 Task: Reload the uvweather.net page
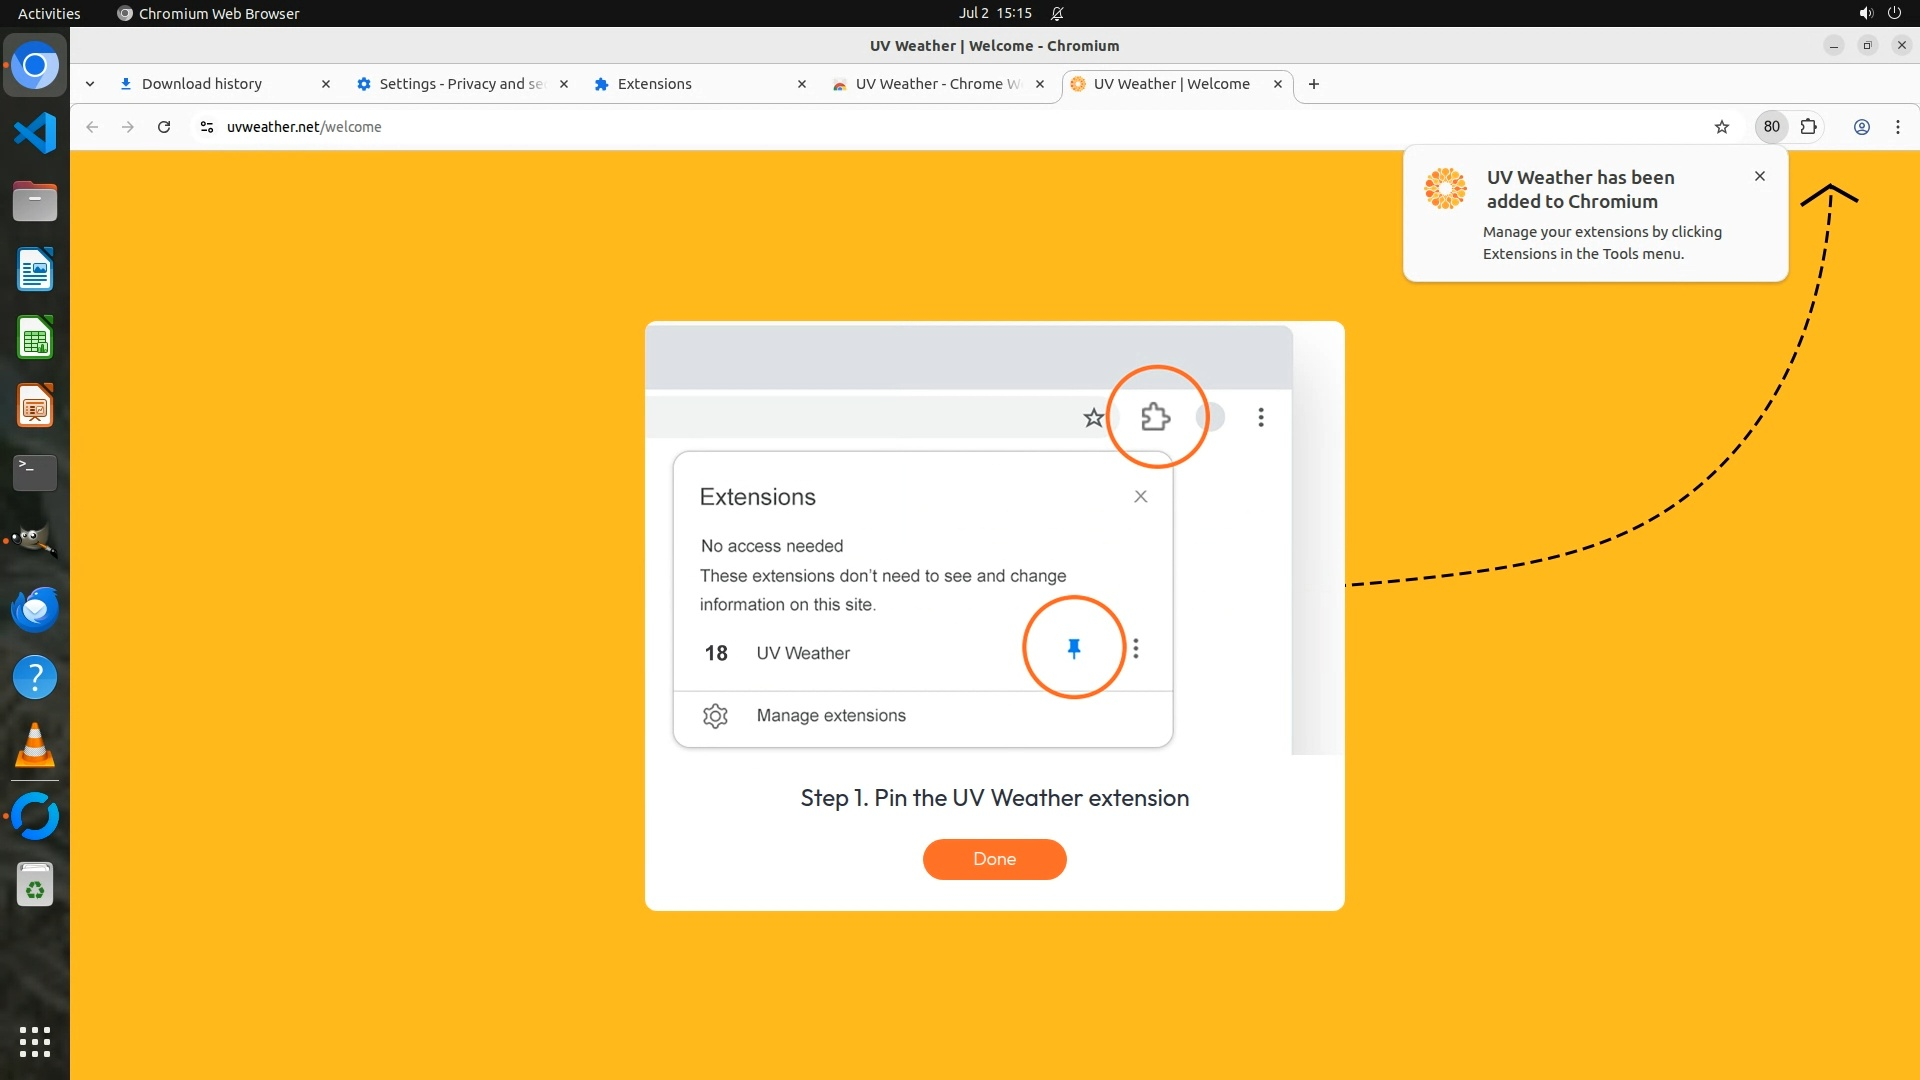tap(164, 127)
